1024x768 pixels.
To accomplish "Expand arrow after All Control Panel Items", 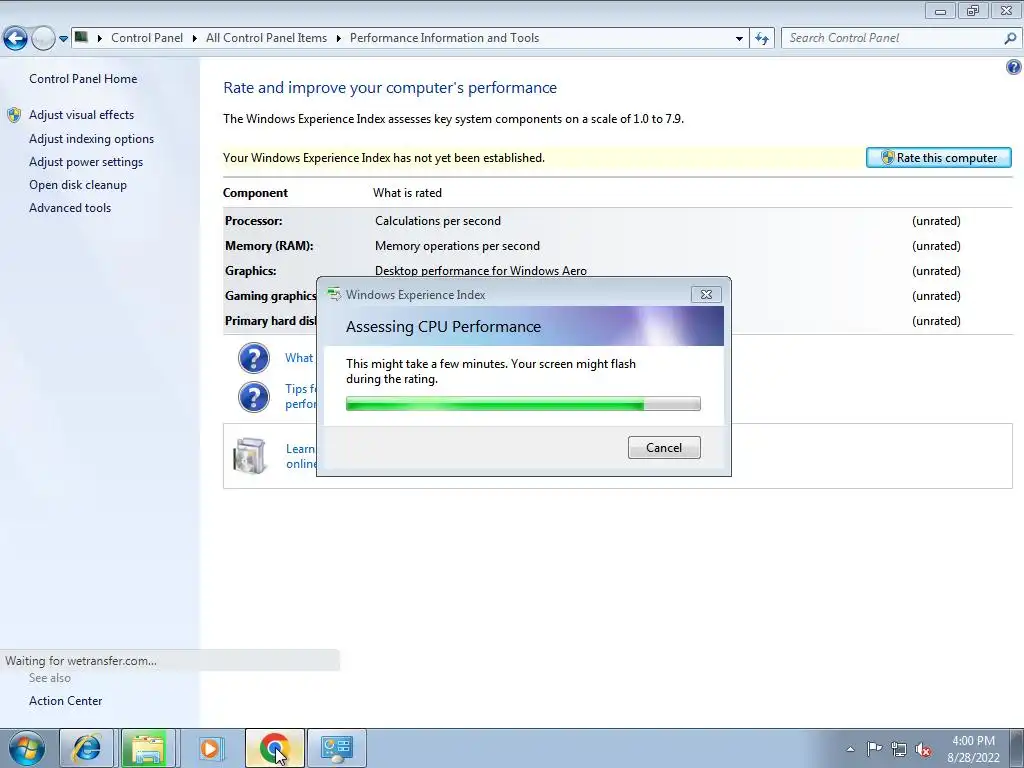I will pos(338,38).
